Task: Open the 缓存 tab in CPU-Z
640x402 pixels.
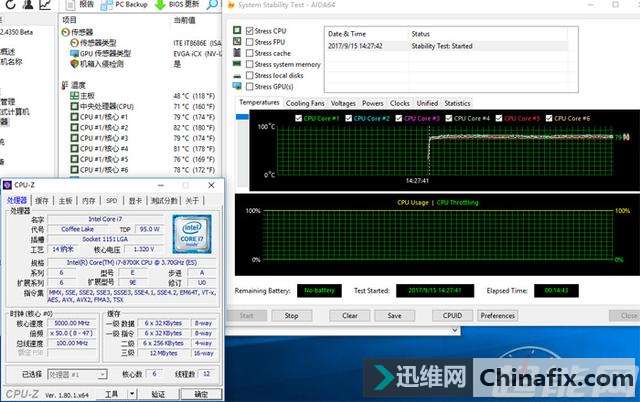Action: pos(42,200)
